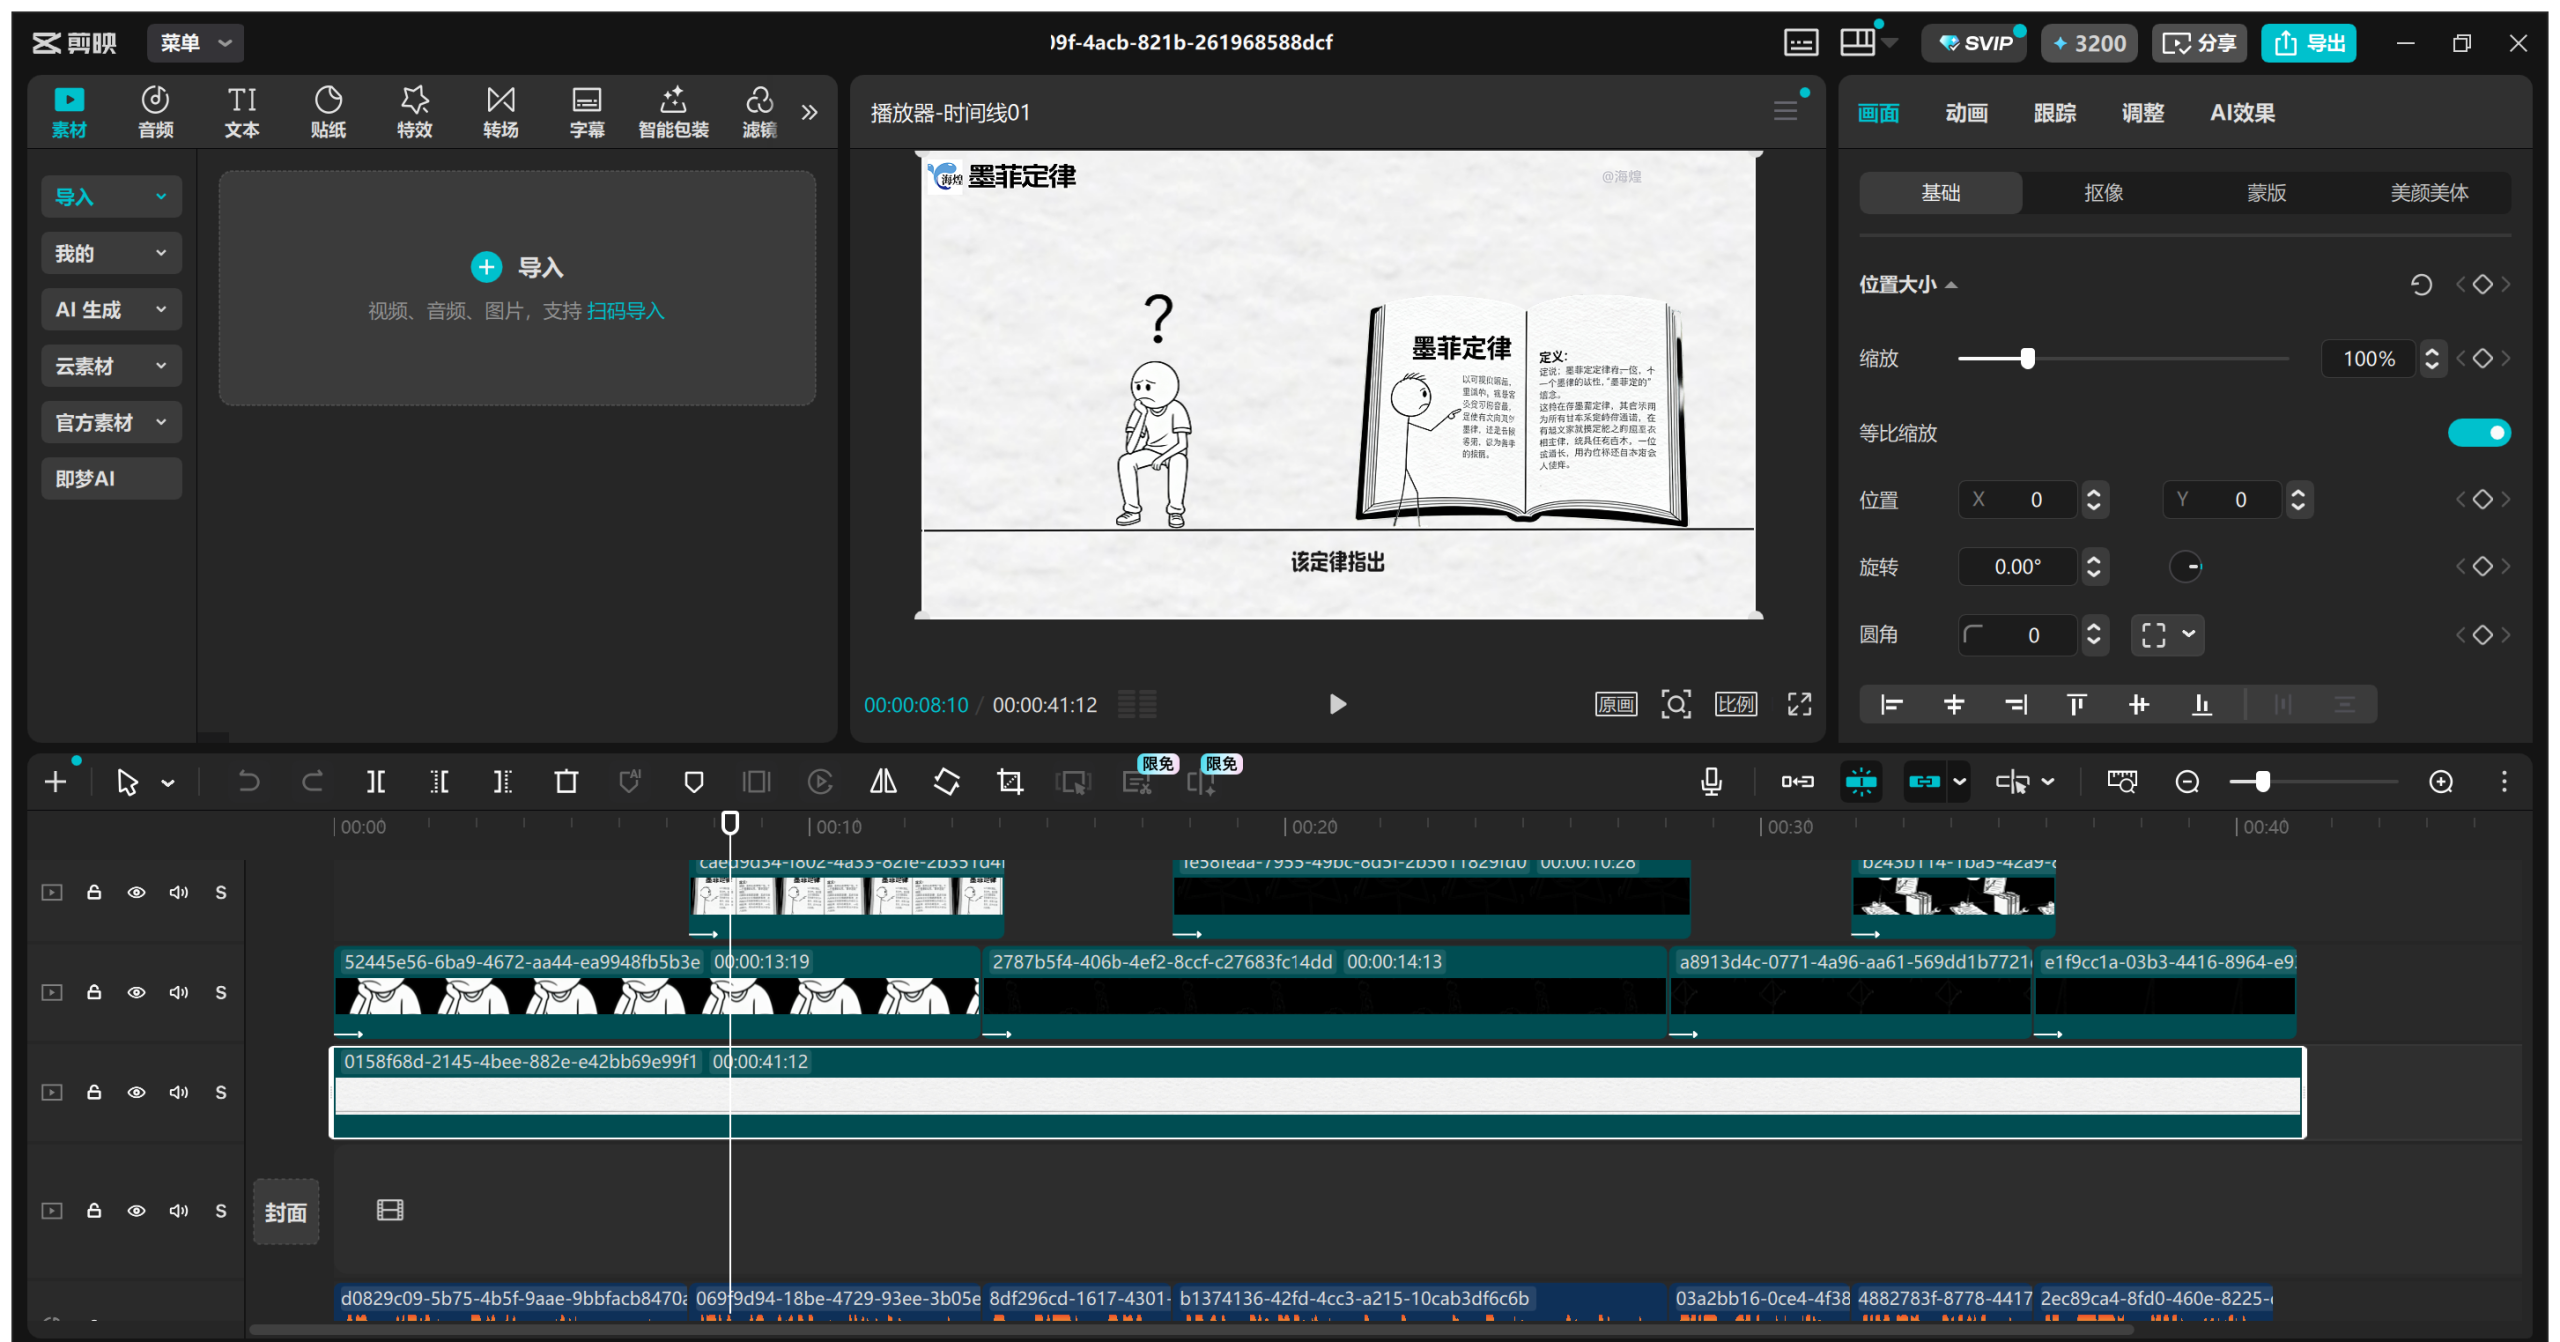Open the 贴纸 stickers panel

[x=327, y=111]
